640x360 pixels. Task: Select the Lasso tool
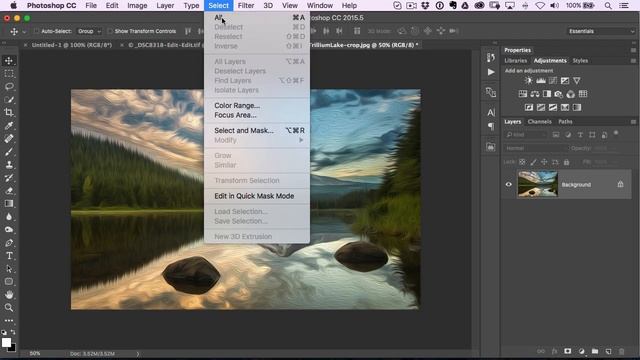[x=9, y=87]
